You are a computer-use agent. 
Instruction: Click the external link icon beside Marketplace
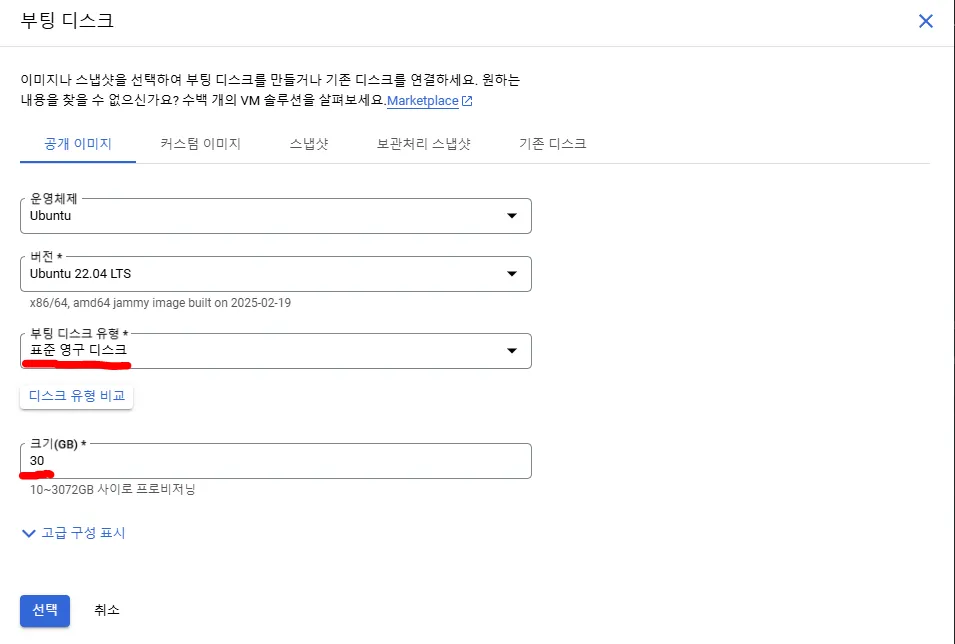click(467, 101)
